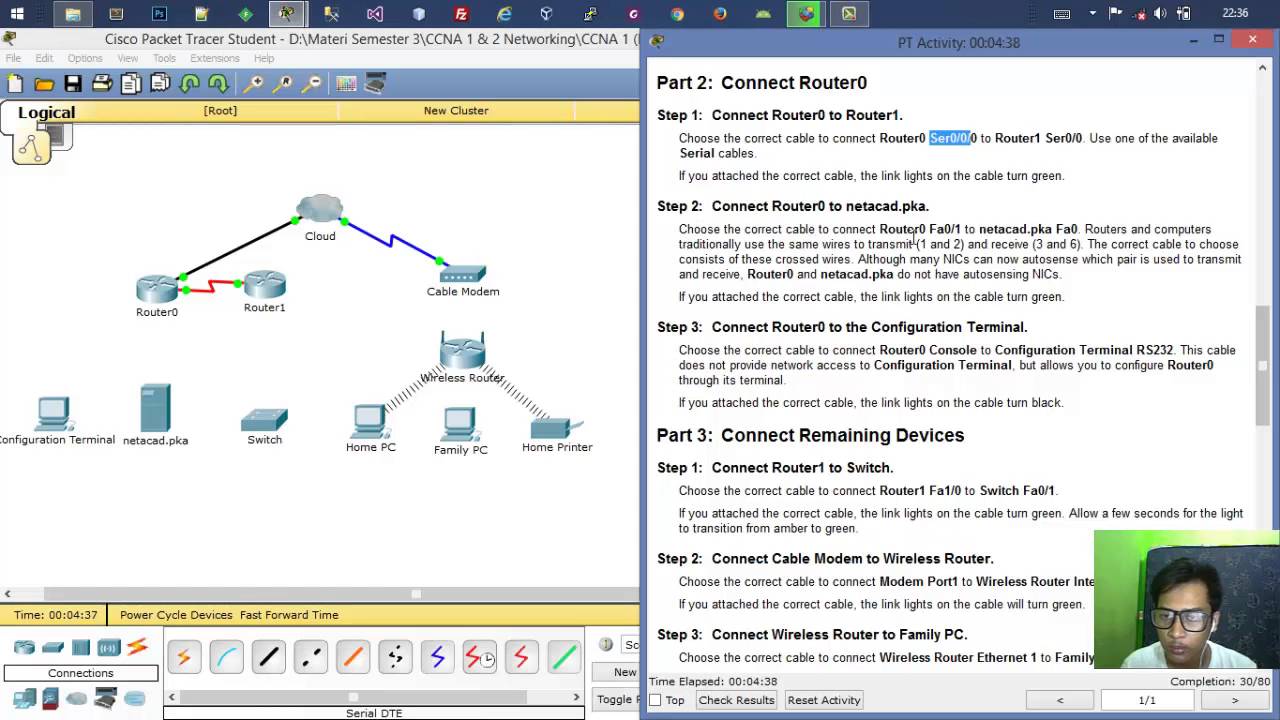This screenshot has width=1280, height=720.
Task: Zoom in on the workspace
Action: pos(255,84)
